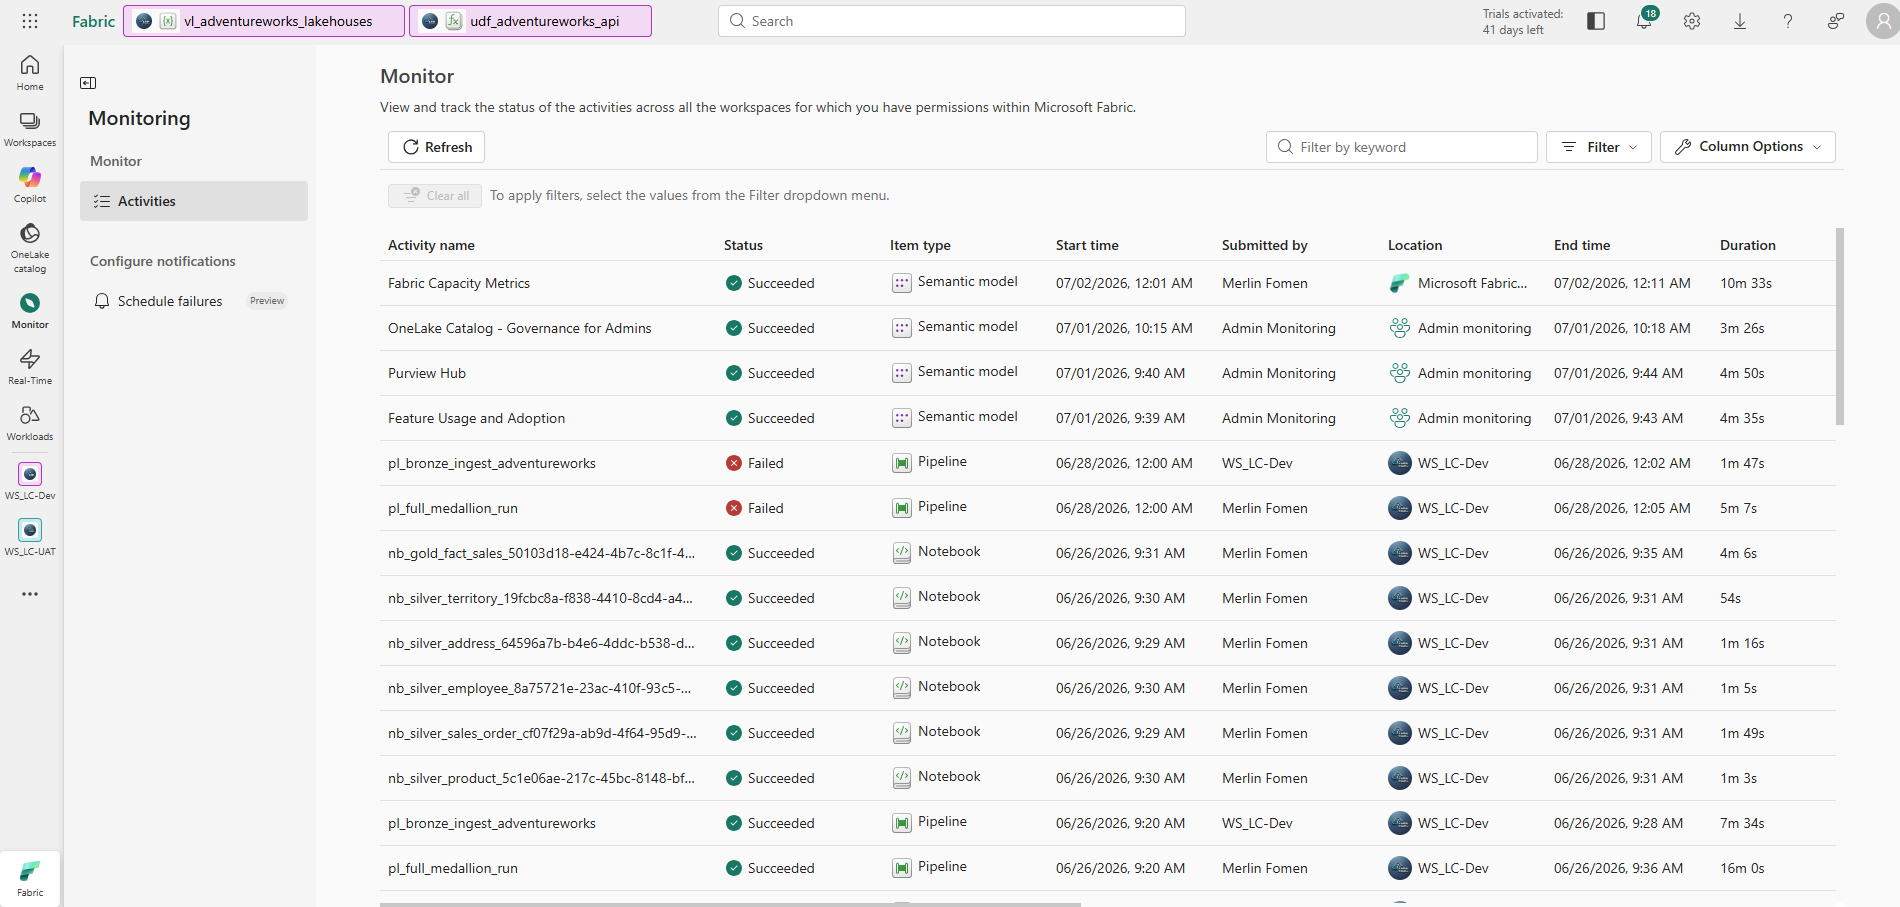Screen dimensions: 1900x907
Task: Click the Pipeline icon in failed pl_bronze_ingest_adventureworks row
Action: pos(902,463)
